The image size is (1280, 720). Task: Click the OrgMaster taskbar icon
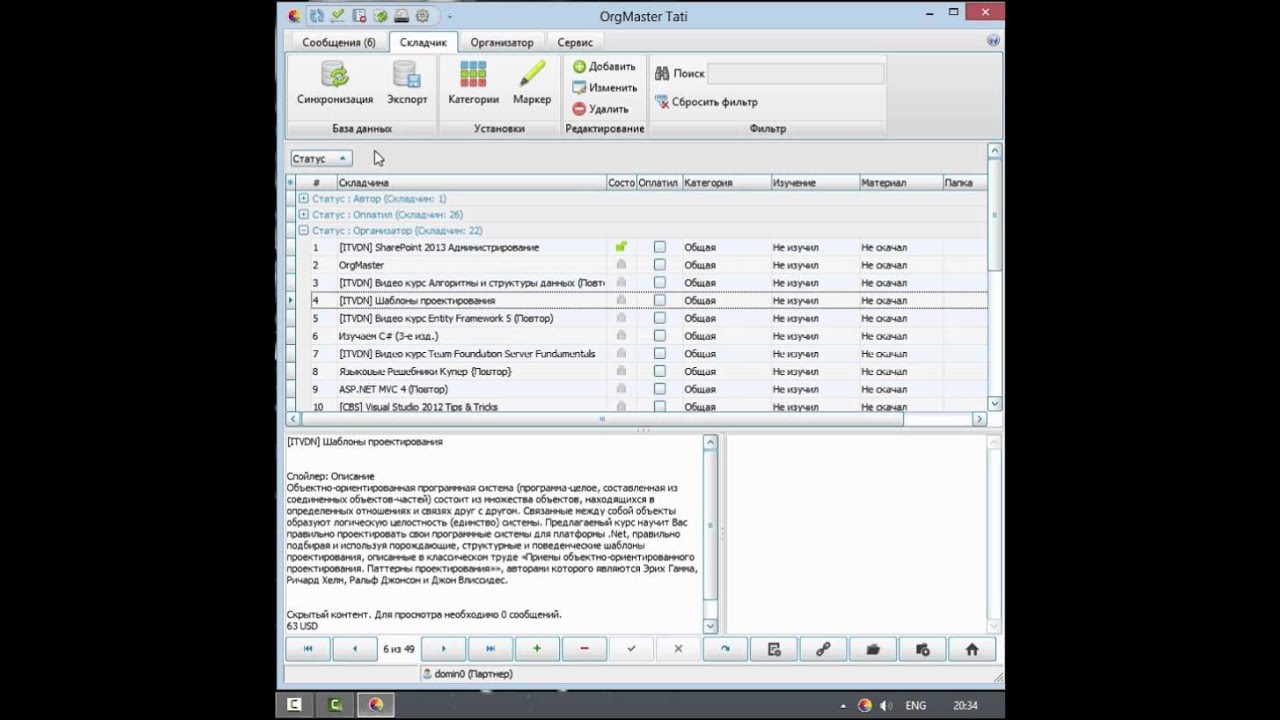coord(375,705)
